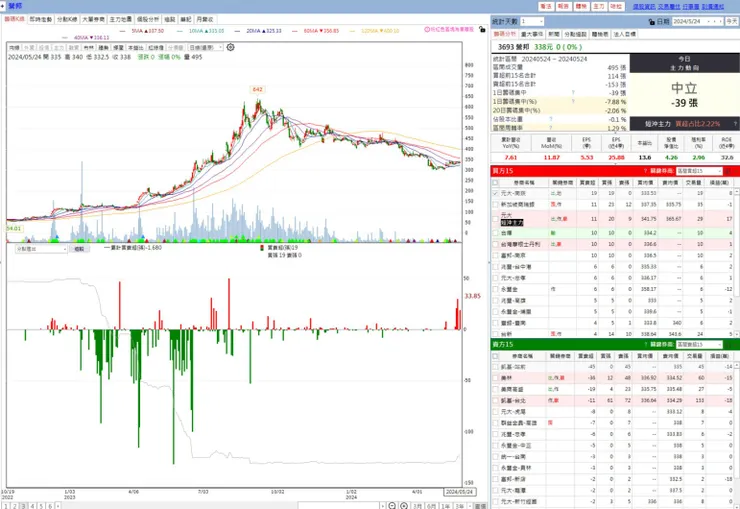Click the 今天 button
This screenshot has height=509, width=740.
point(732,22)
